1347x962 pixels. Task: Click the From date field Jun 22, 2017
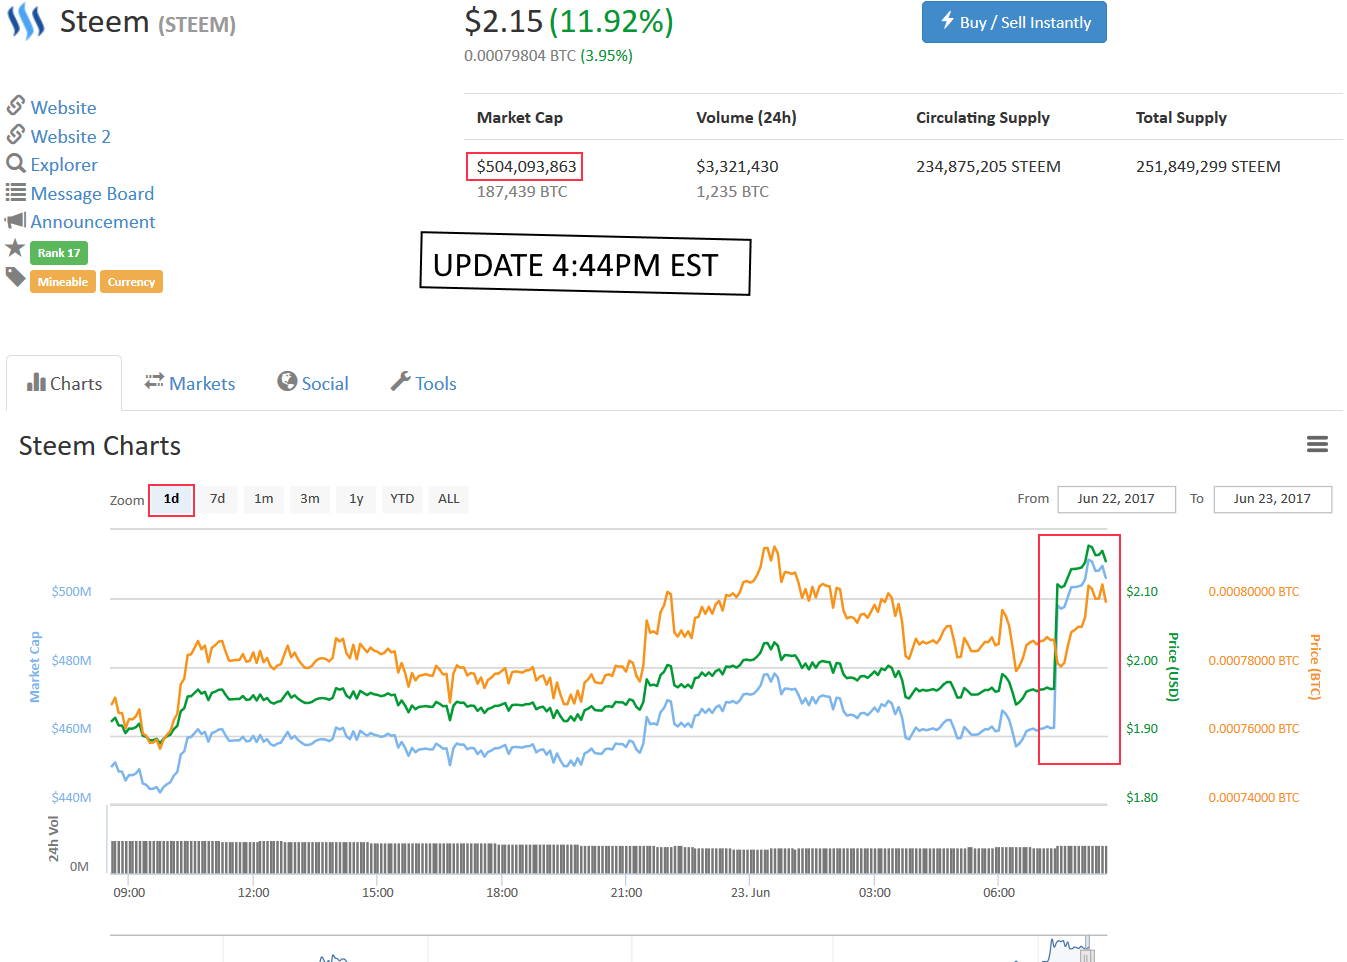[1116, 499]
